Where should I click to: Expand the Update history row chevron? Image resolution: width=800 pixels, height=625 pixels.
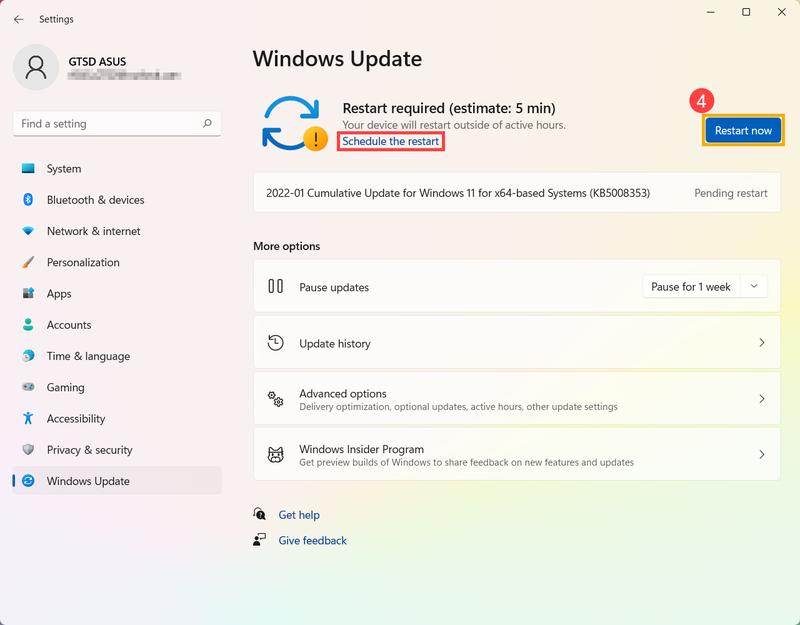pyautogui.click(x=761, y=343)
